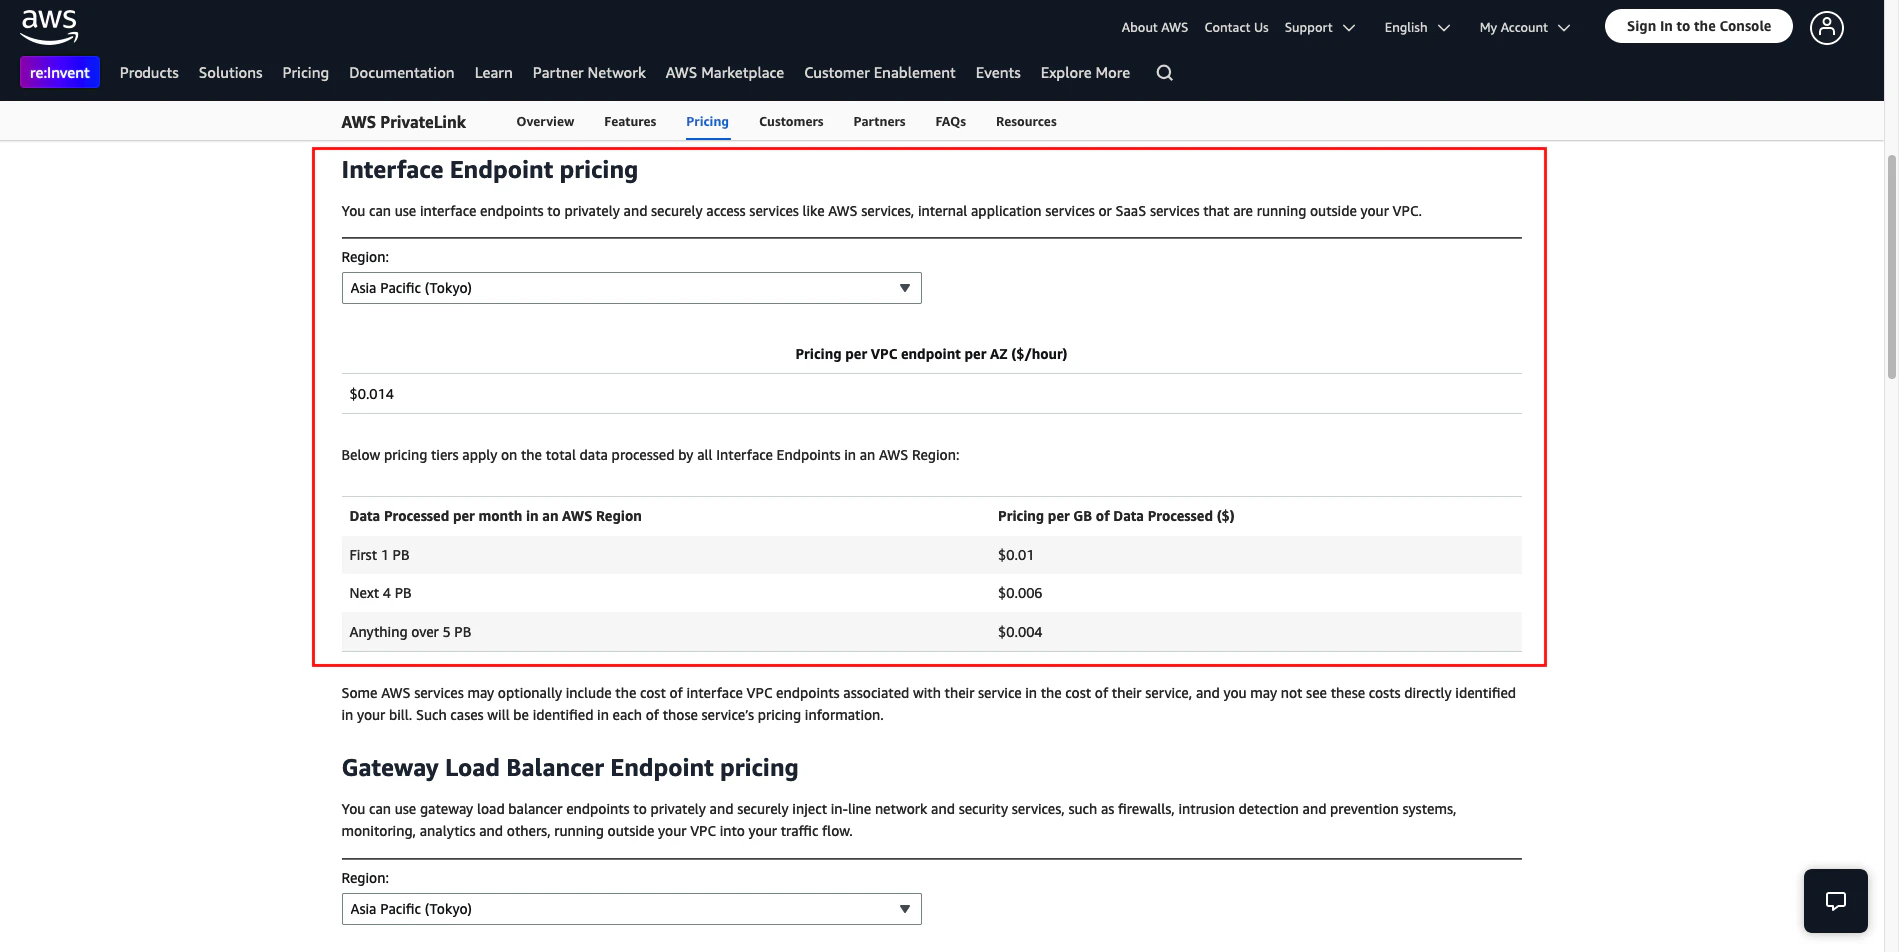Image resolution: width=1899 pixels, height=952 pixels.
Task: Switch to the Customers tab
Action: (x=791, y=122)
